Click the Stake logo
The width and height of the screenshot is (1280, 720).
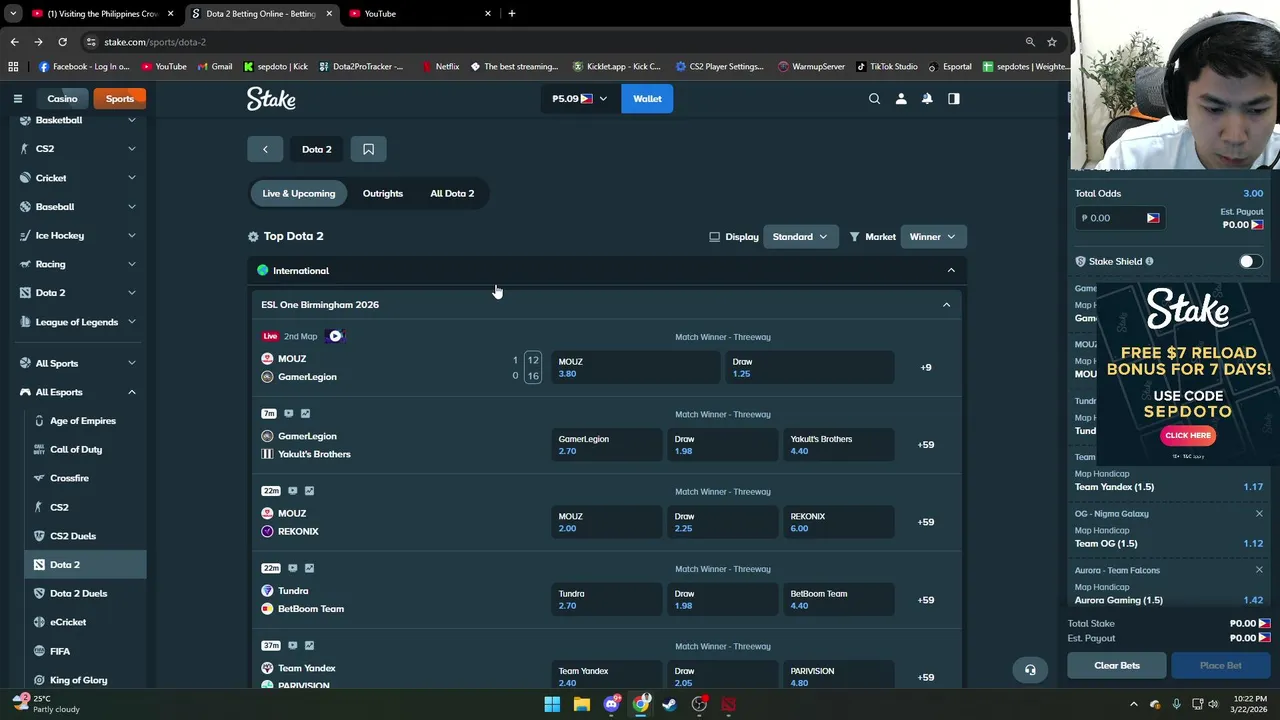(x=271, y=99)
